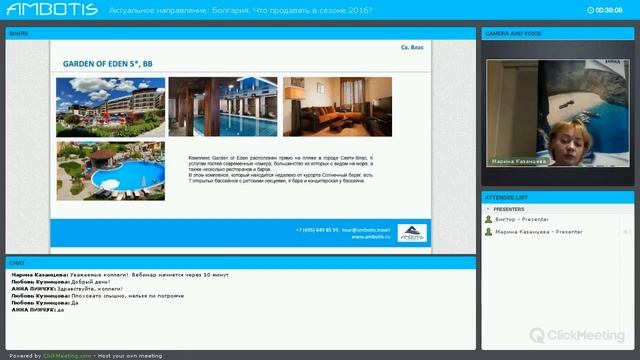Click the ATTENDEE LIST panel header
The height and width of the screenshot is (360, 640).
point(558,198)
